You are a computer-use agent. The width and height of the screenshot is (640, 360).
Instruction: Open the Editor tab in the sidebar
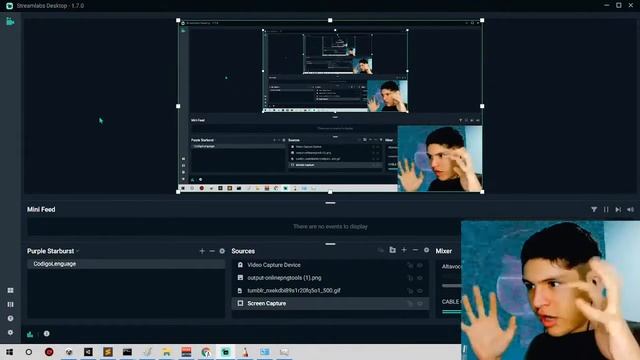point(10,21)
